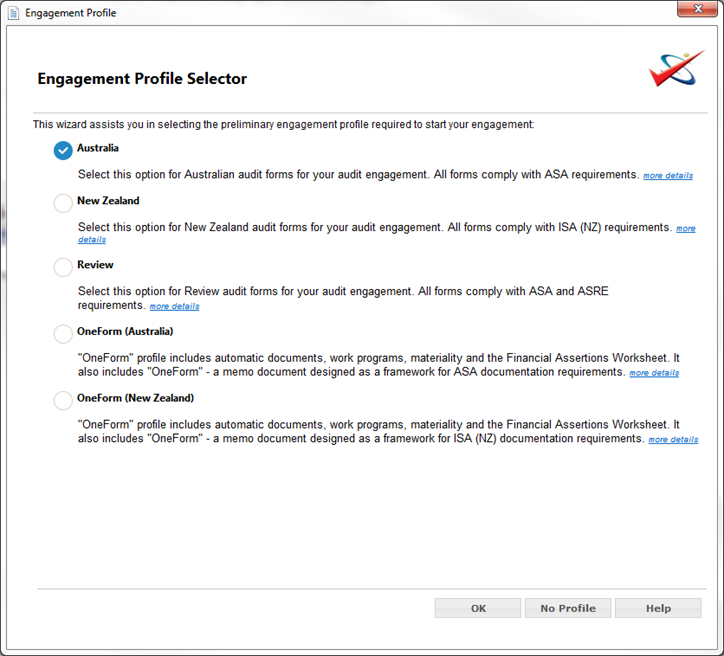Image resolution: width=724 pixels, height=656 pixels.
Task: Select the OneForm (New Zealand) radio button
Action: tap(63, 400)
